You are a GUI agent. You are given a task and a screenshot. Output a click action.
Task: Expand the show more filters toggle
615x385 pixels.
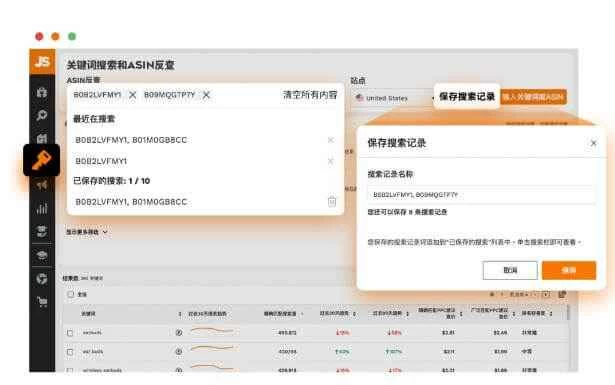tap(87, 232)
